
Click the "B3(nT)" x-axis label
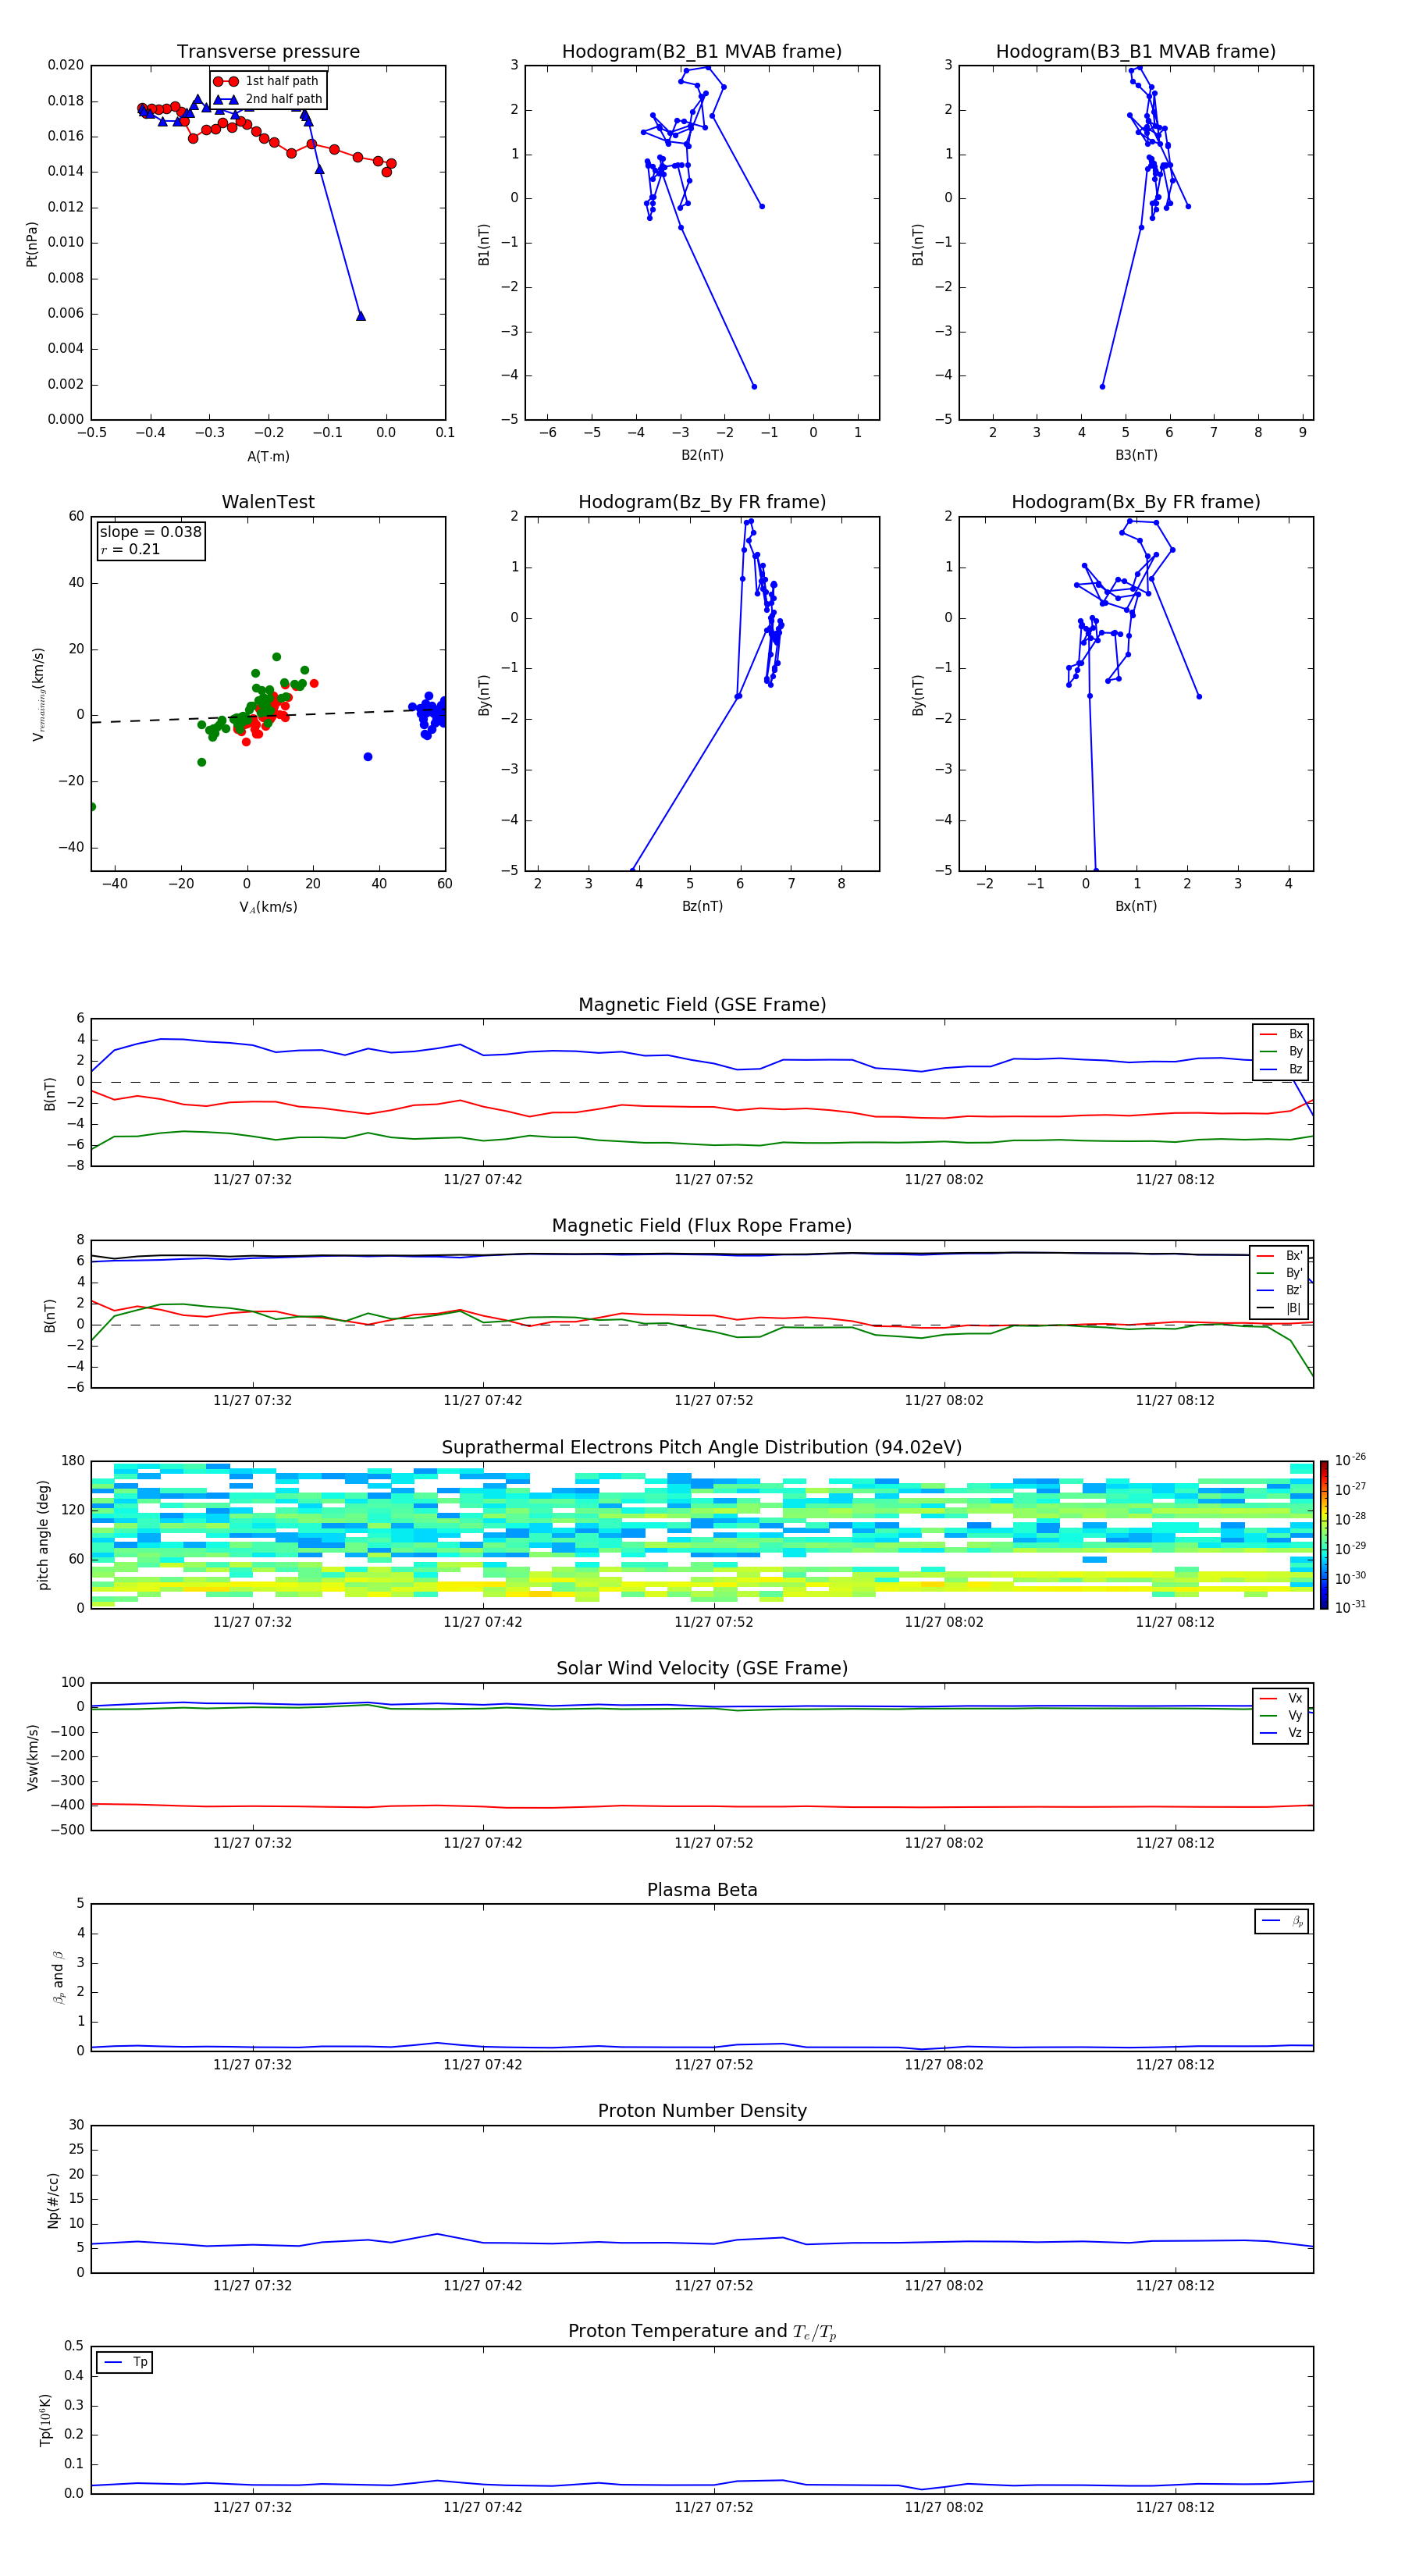pyautogui.click(x=1136, y=455)
